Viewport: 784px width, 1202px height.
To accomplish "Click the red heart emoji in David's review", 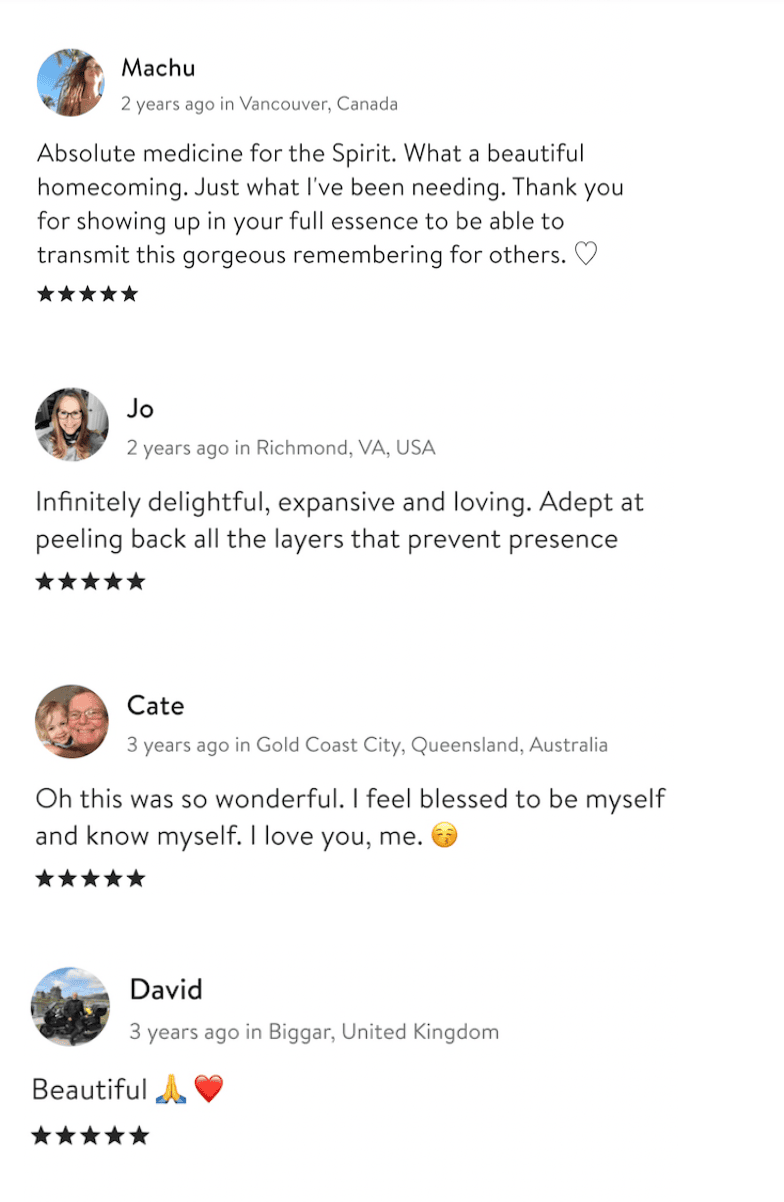I will click(x=208, y=1089).
